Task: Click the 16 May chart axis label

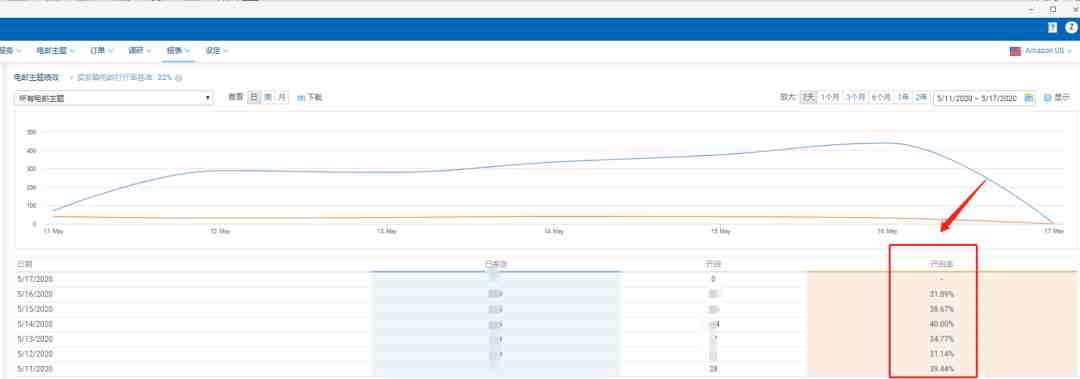Action: tap(887, 232)
